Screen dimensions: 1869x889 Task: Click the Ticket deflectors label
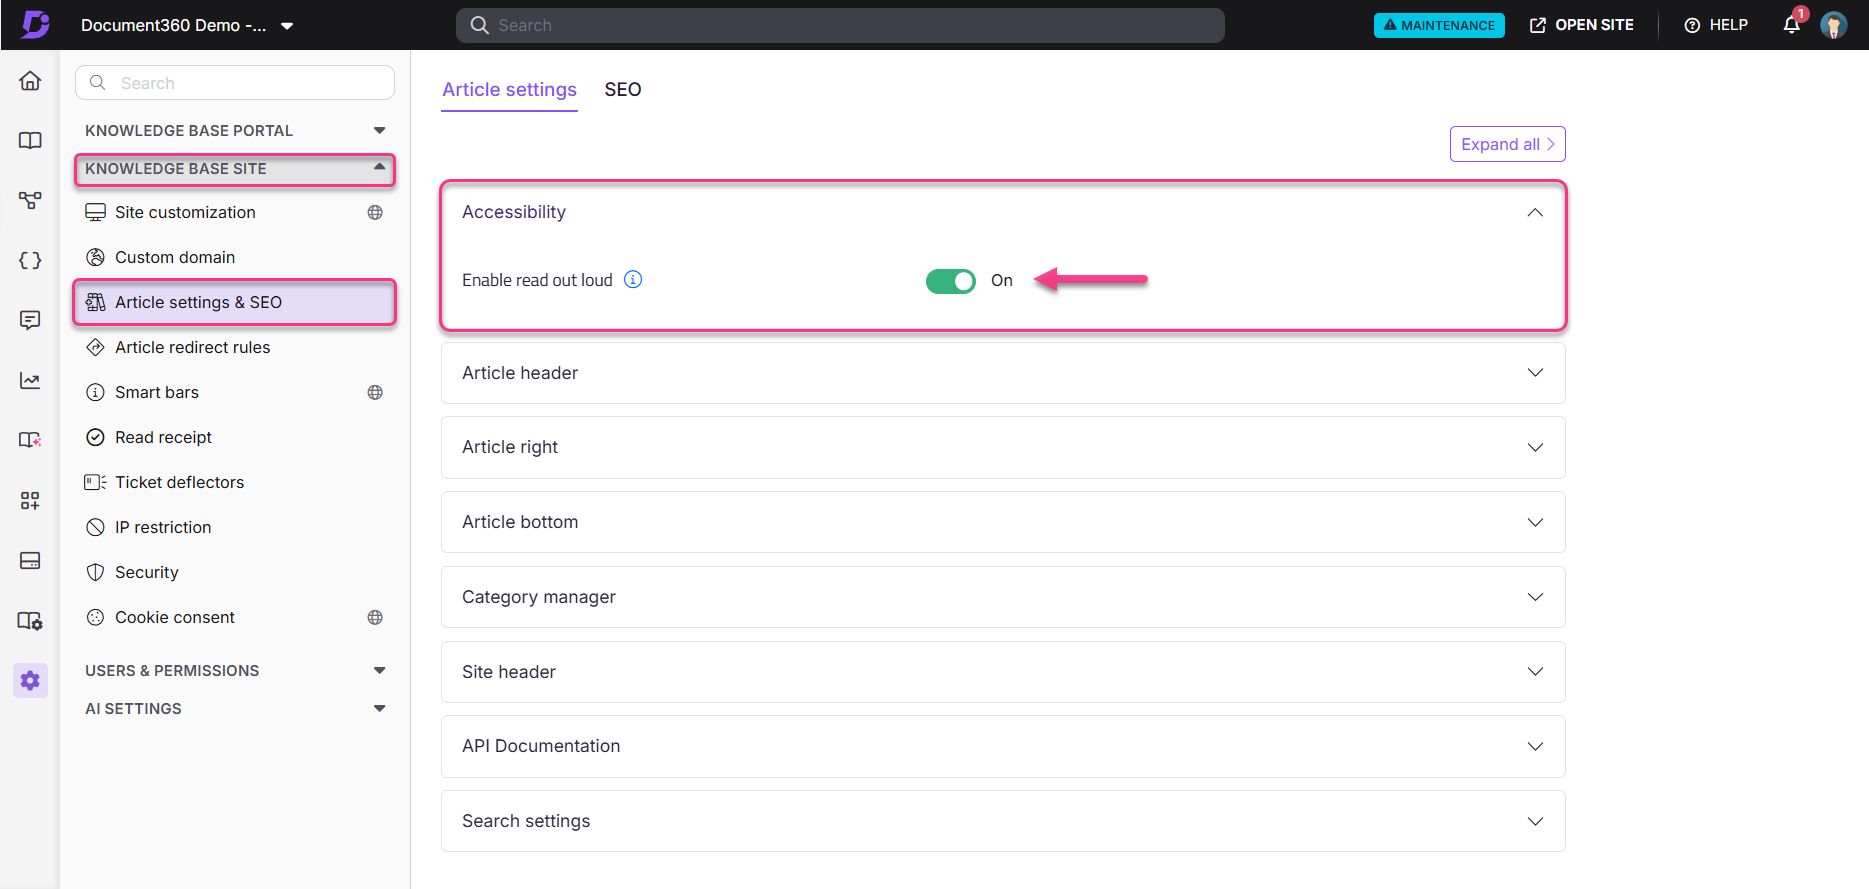(x=179, y=482)
